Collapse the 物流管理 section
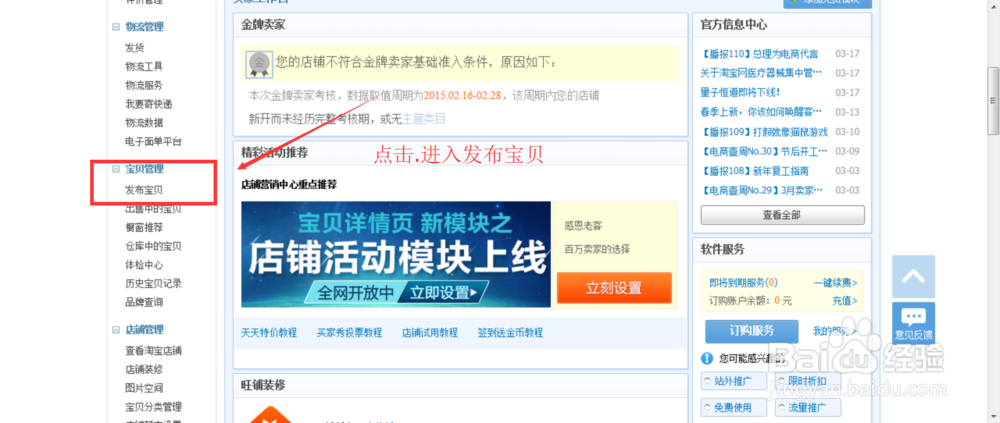The width and height of the screenshot is (1000, 423). click(116, 27)
